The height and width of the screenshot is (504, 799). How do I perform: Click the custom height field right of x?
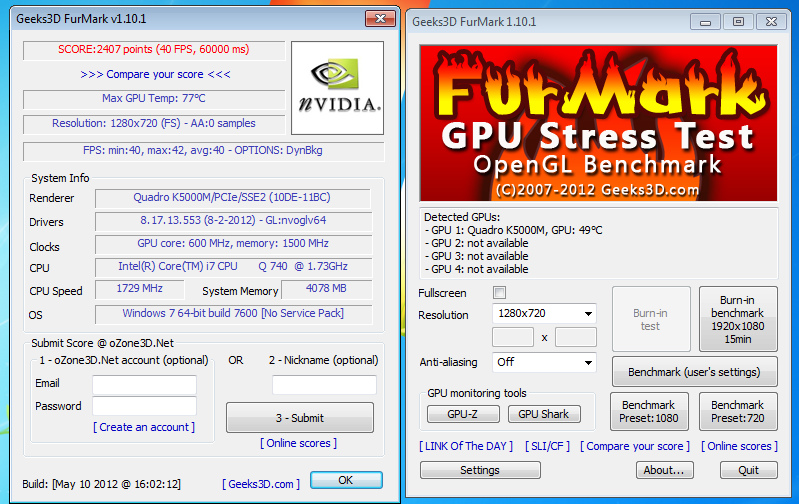point(576,337)
